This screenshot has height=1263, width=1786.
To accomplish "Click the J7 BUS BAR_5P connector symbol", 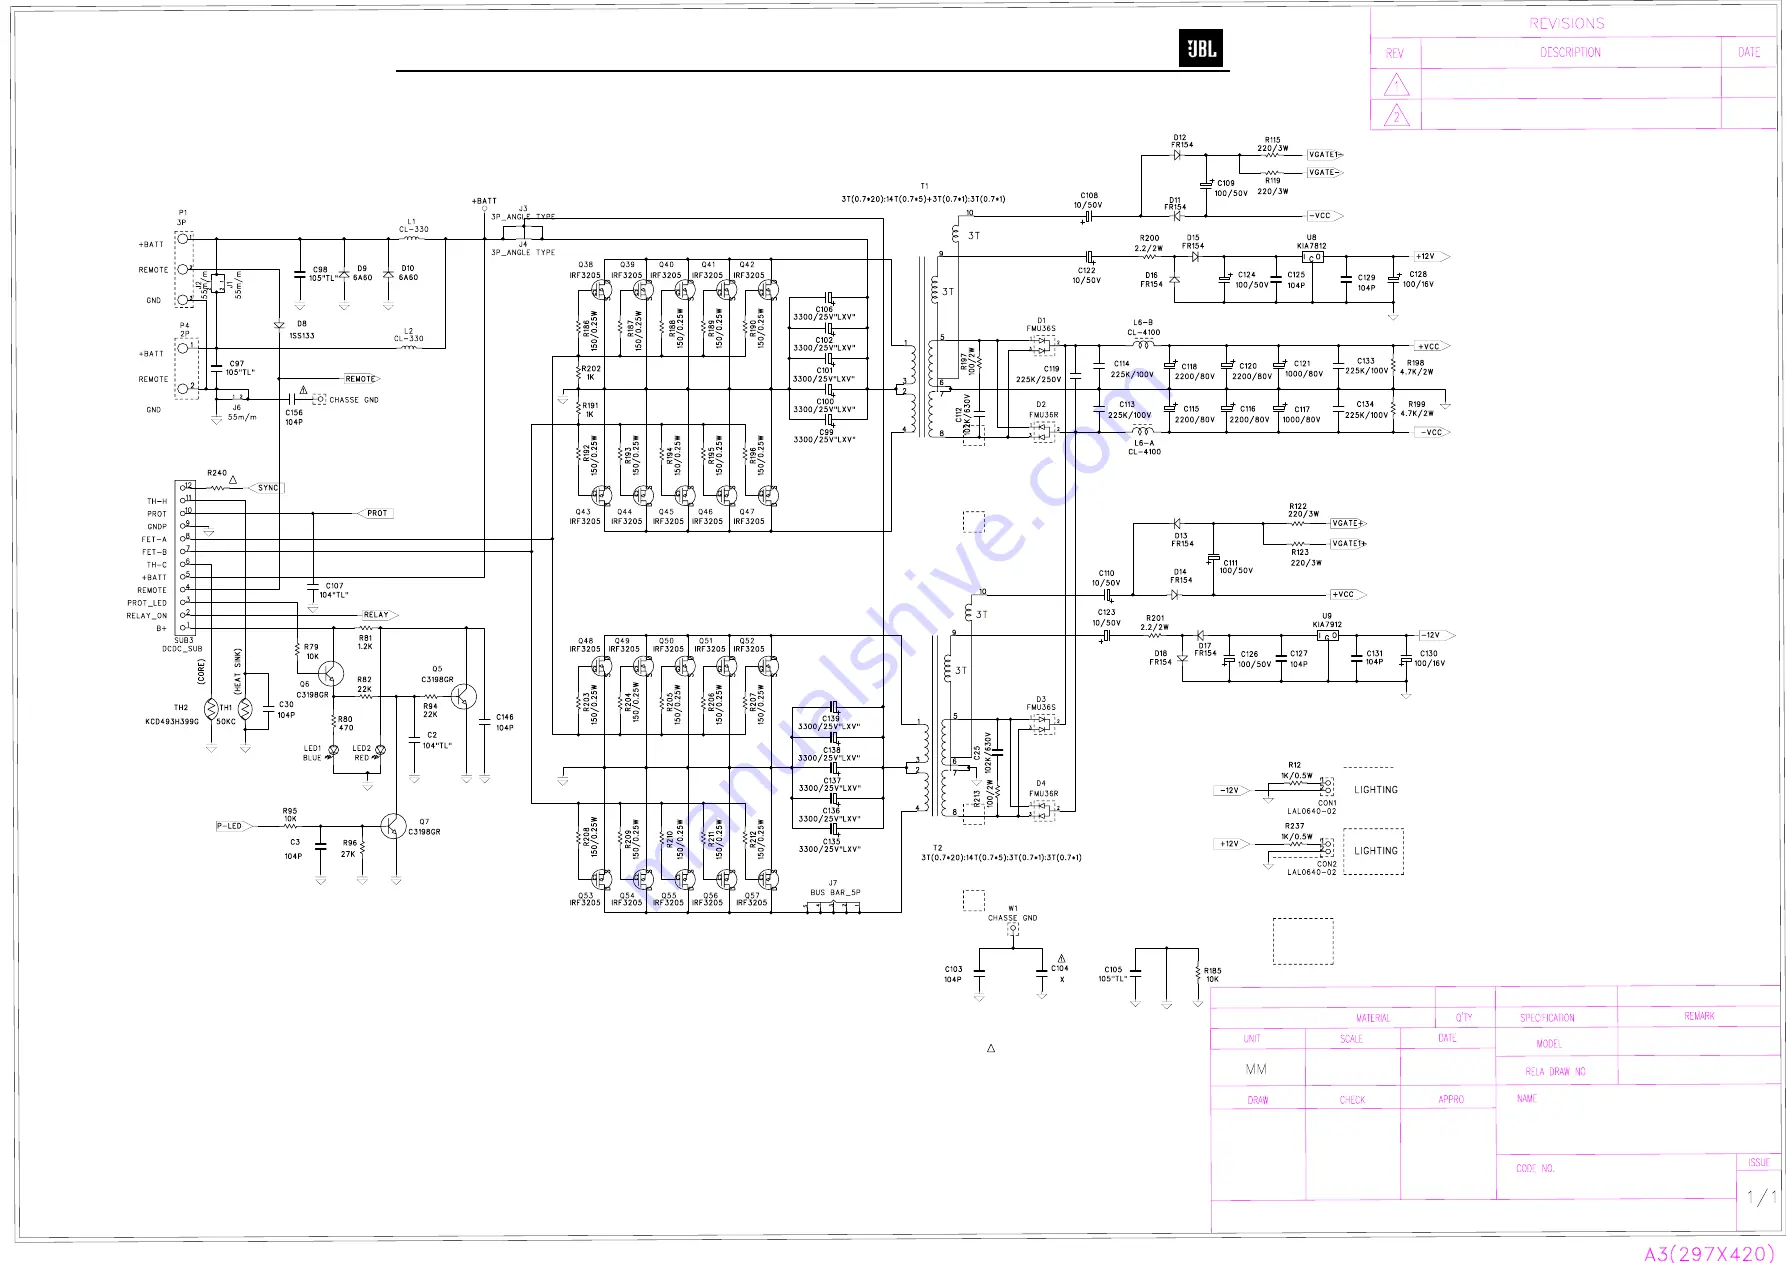I will pos(834,906).
